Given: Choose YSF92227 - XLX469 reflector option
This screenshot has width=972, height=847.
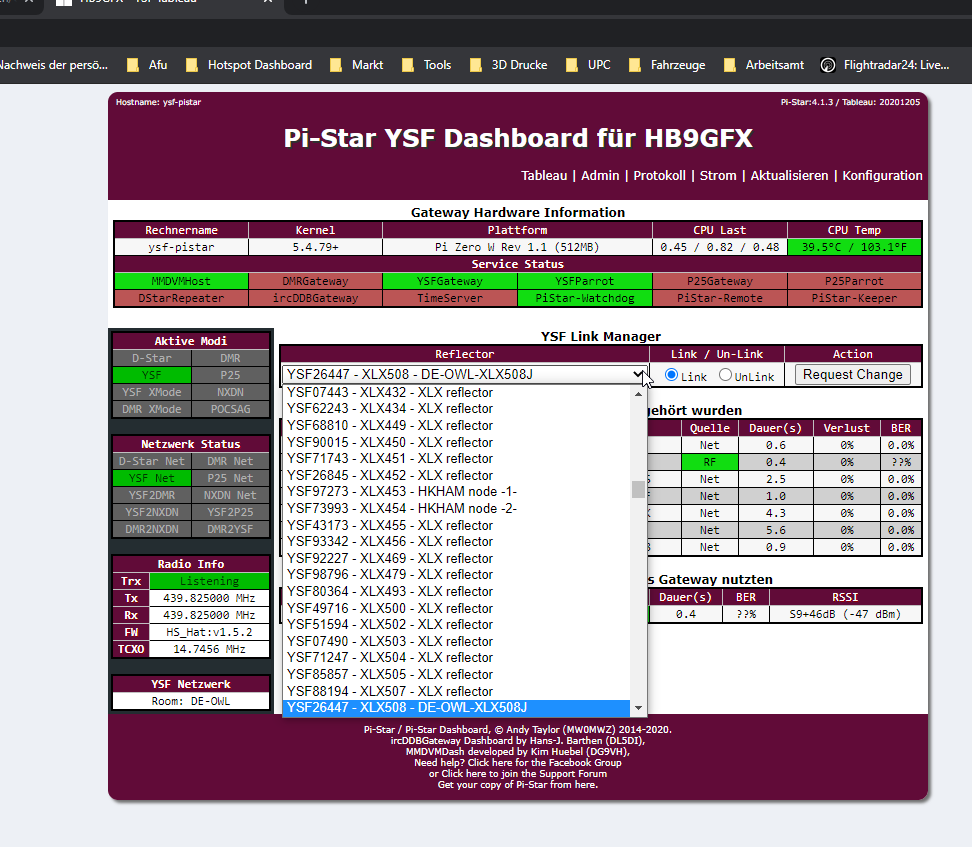Looking at the screenshot, I should [456, 558].
